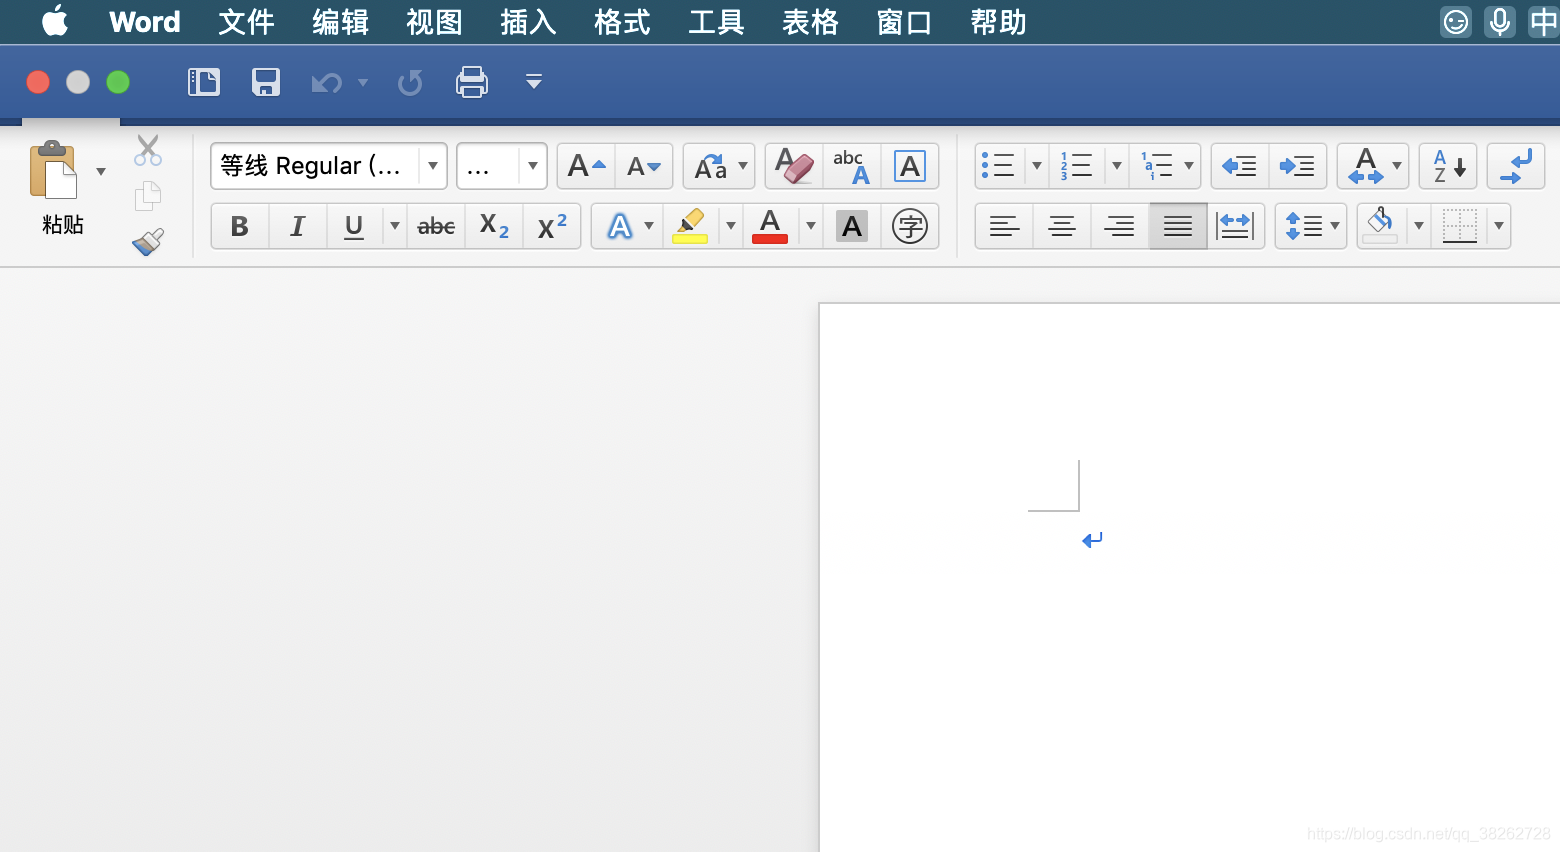1560x852 pixels.
Task: Click the Paste clipboard icon
Action: pos(53,170)
